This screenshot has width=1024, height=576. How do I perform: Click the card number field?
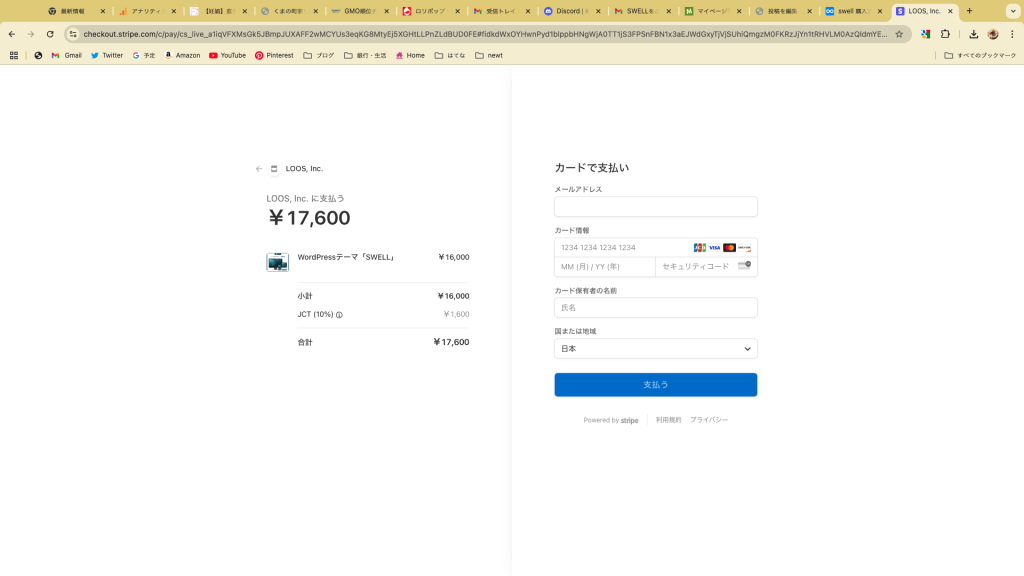click(620, 248)
